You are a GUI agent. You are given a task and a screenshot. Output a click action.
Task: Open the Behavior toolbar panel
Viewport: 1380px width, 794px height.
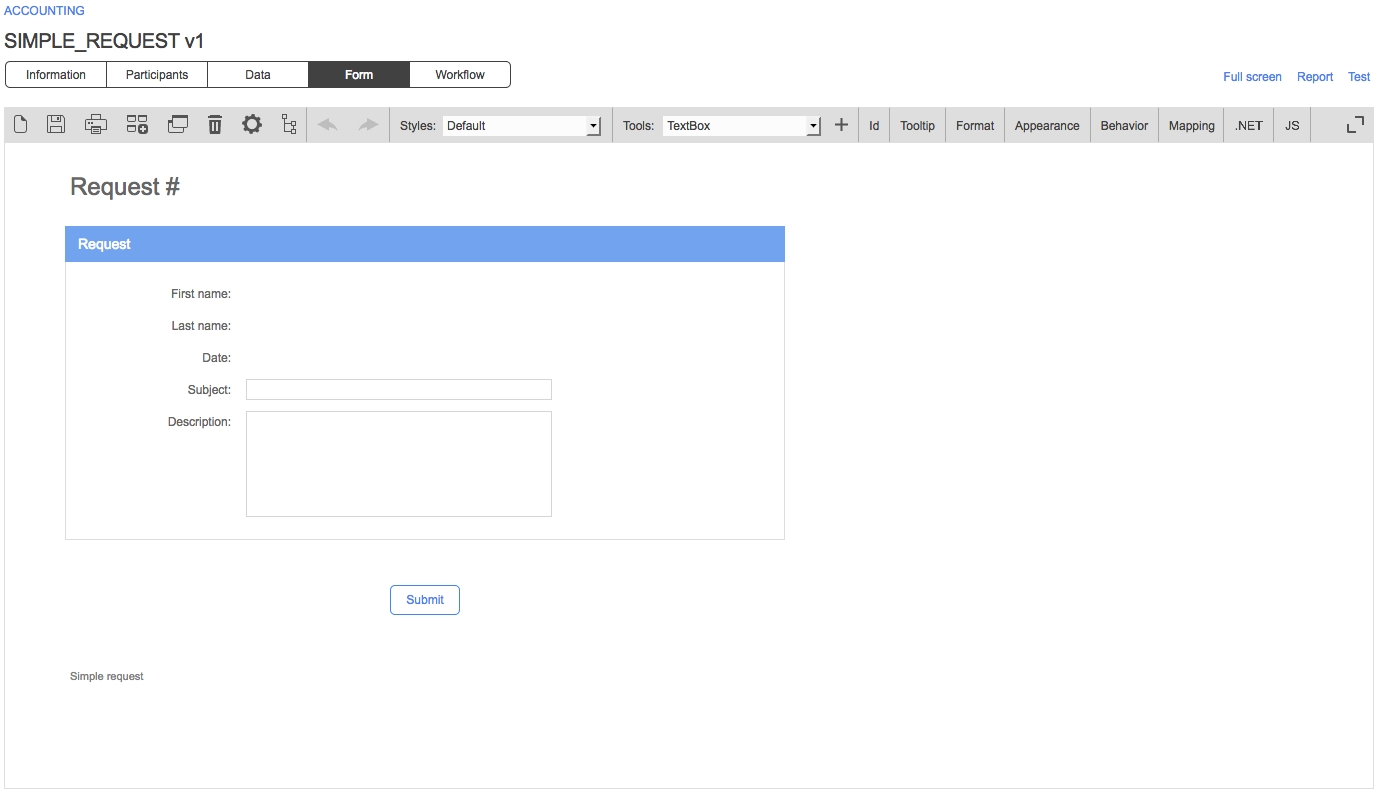point(1124,126)
